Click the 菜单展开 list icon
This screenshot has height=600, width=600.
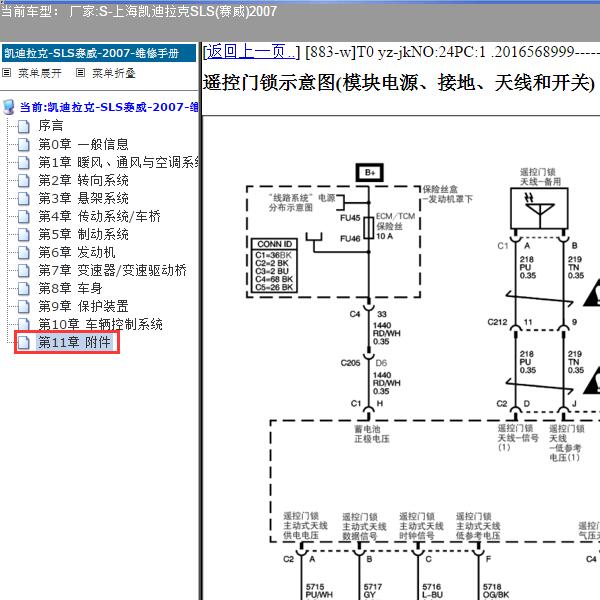(7, 72)
